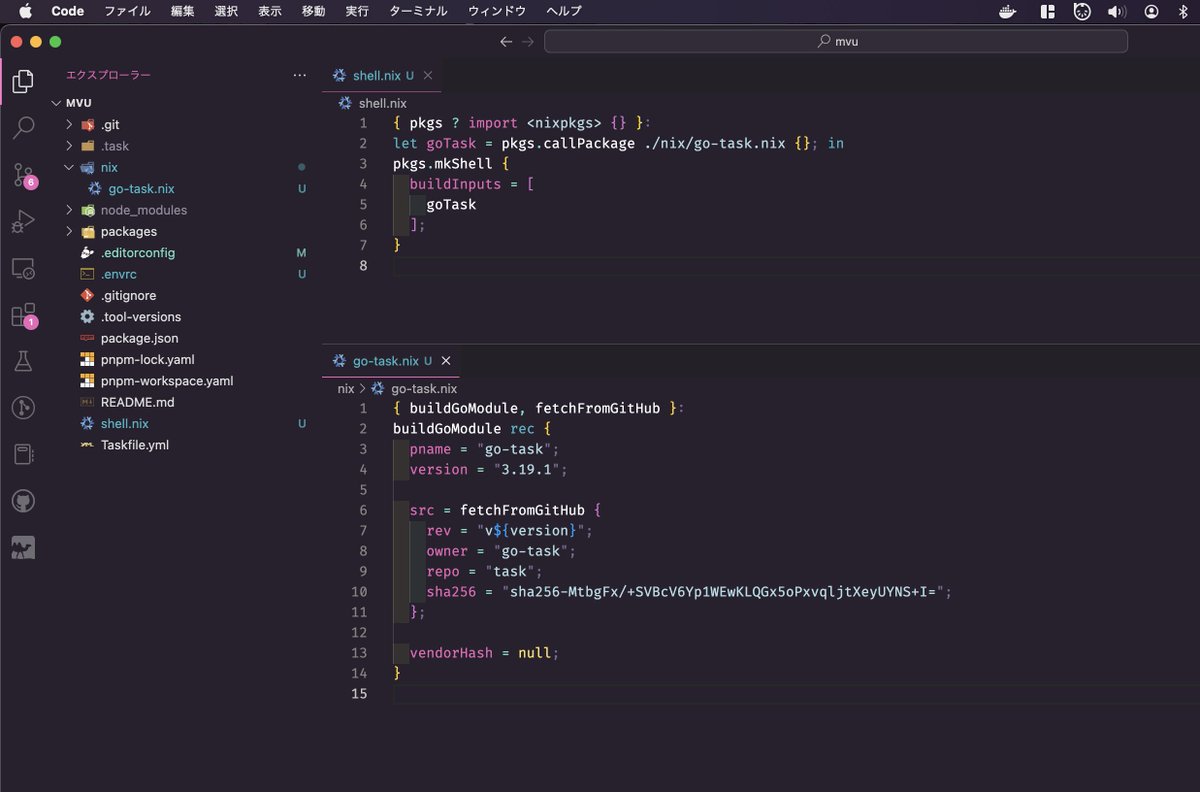Viewport: 1200px width, 792px height.
Task: Click the version "3.19.1" line in go-task.nix
Action: (x=488, y=470)
